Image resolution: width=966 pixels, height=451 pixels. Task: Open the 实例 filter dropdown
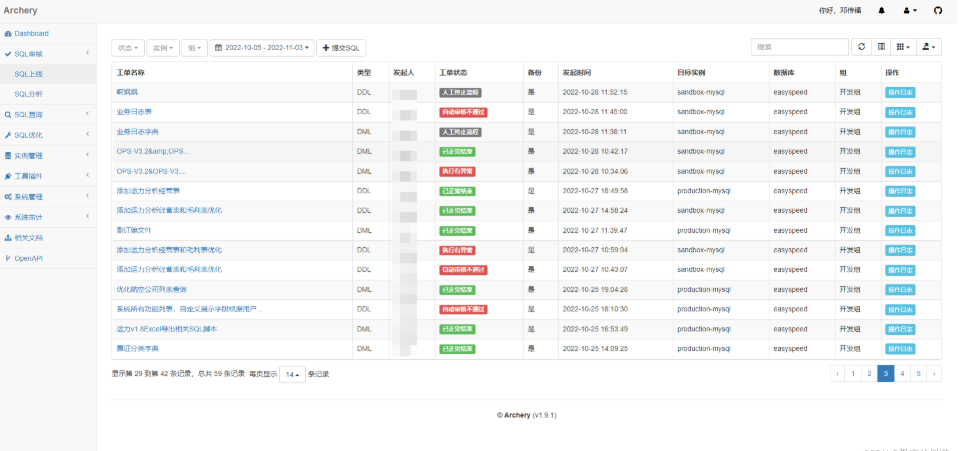163,47
